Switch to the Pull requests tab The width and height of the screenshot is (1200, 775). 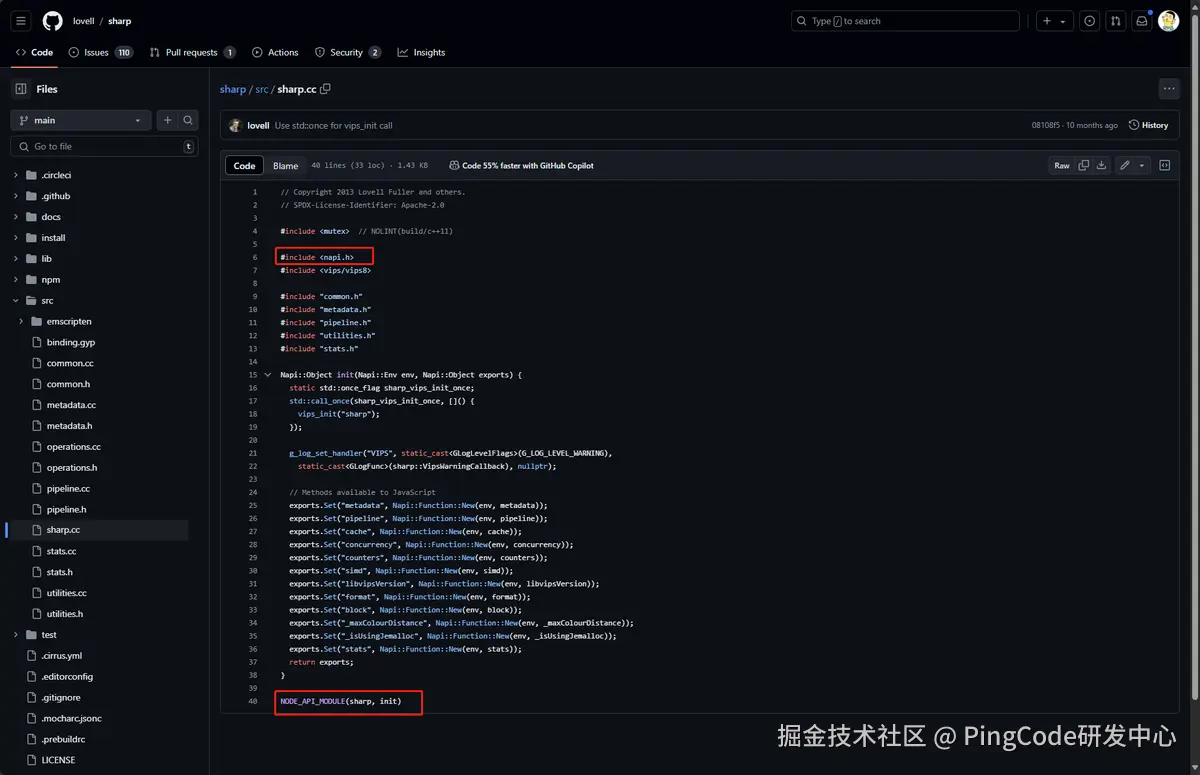(193, 52)
